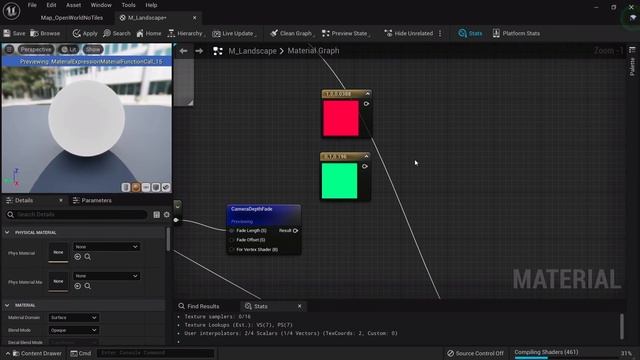Click the material graph breadcrumb icon
The width and height of the screenshot is (640, 360).
pos(218,51)
